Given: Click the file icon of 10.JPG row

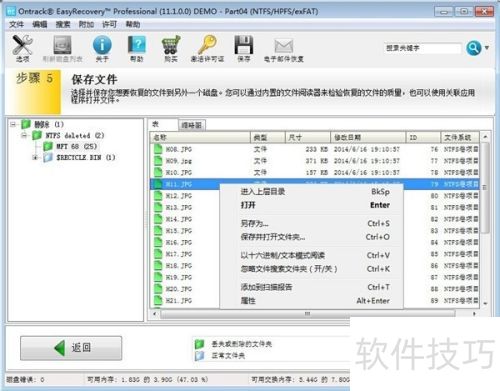Looking at the screenshot, I should point(158,172).
